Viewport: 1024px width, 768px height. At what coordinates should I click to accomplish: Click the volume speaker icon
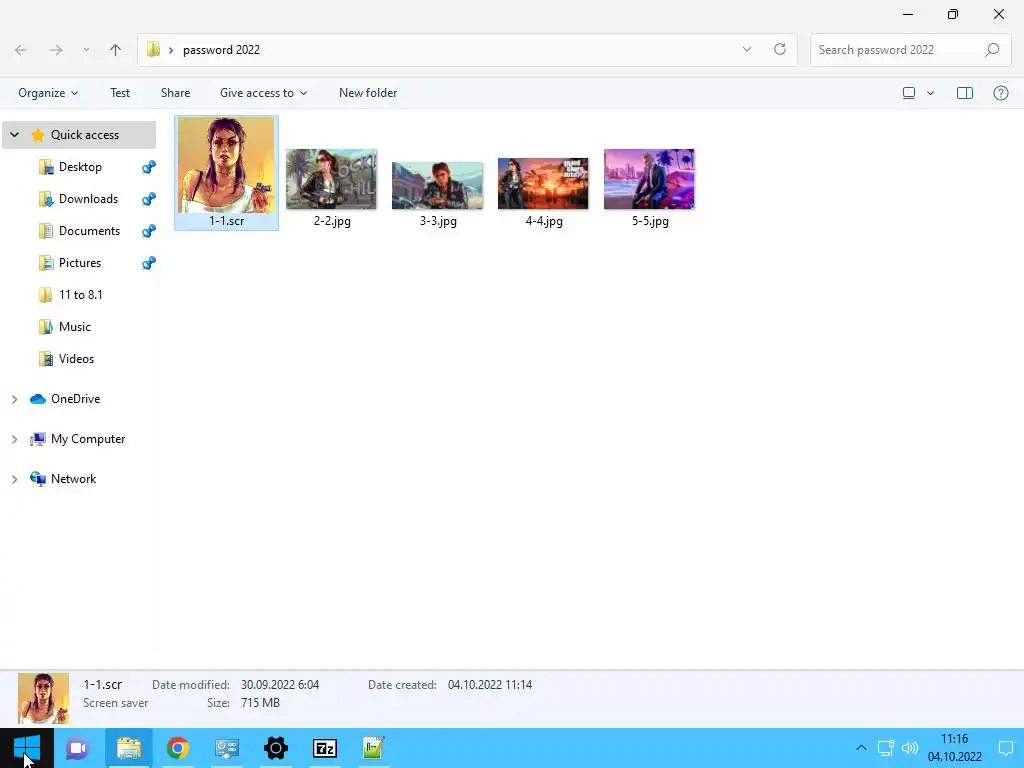coord(910,748)
